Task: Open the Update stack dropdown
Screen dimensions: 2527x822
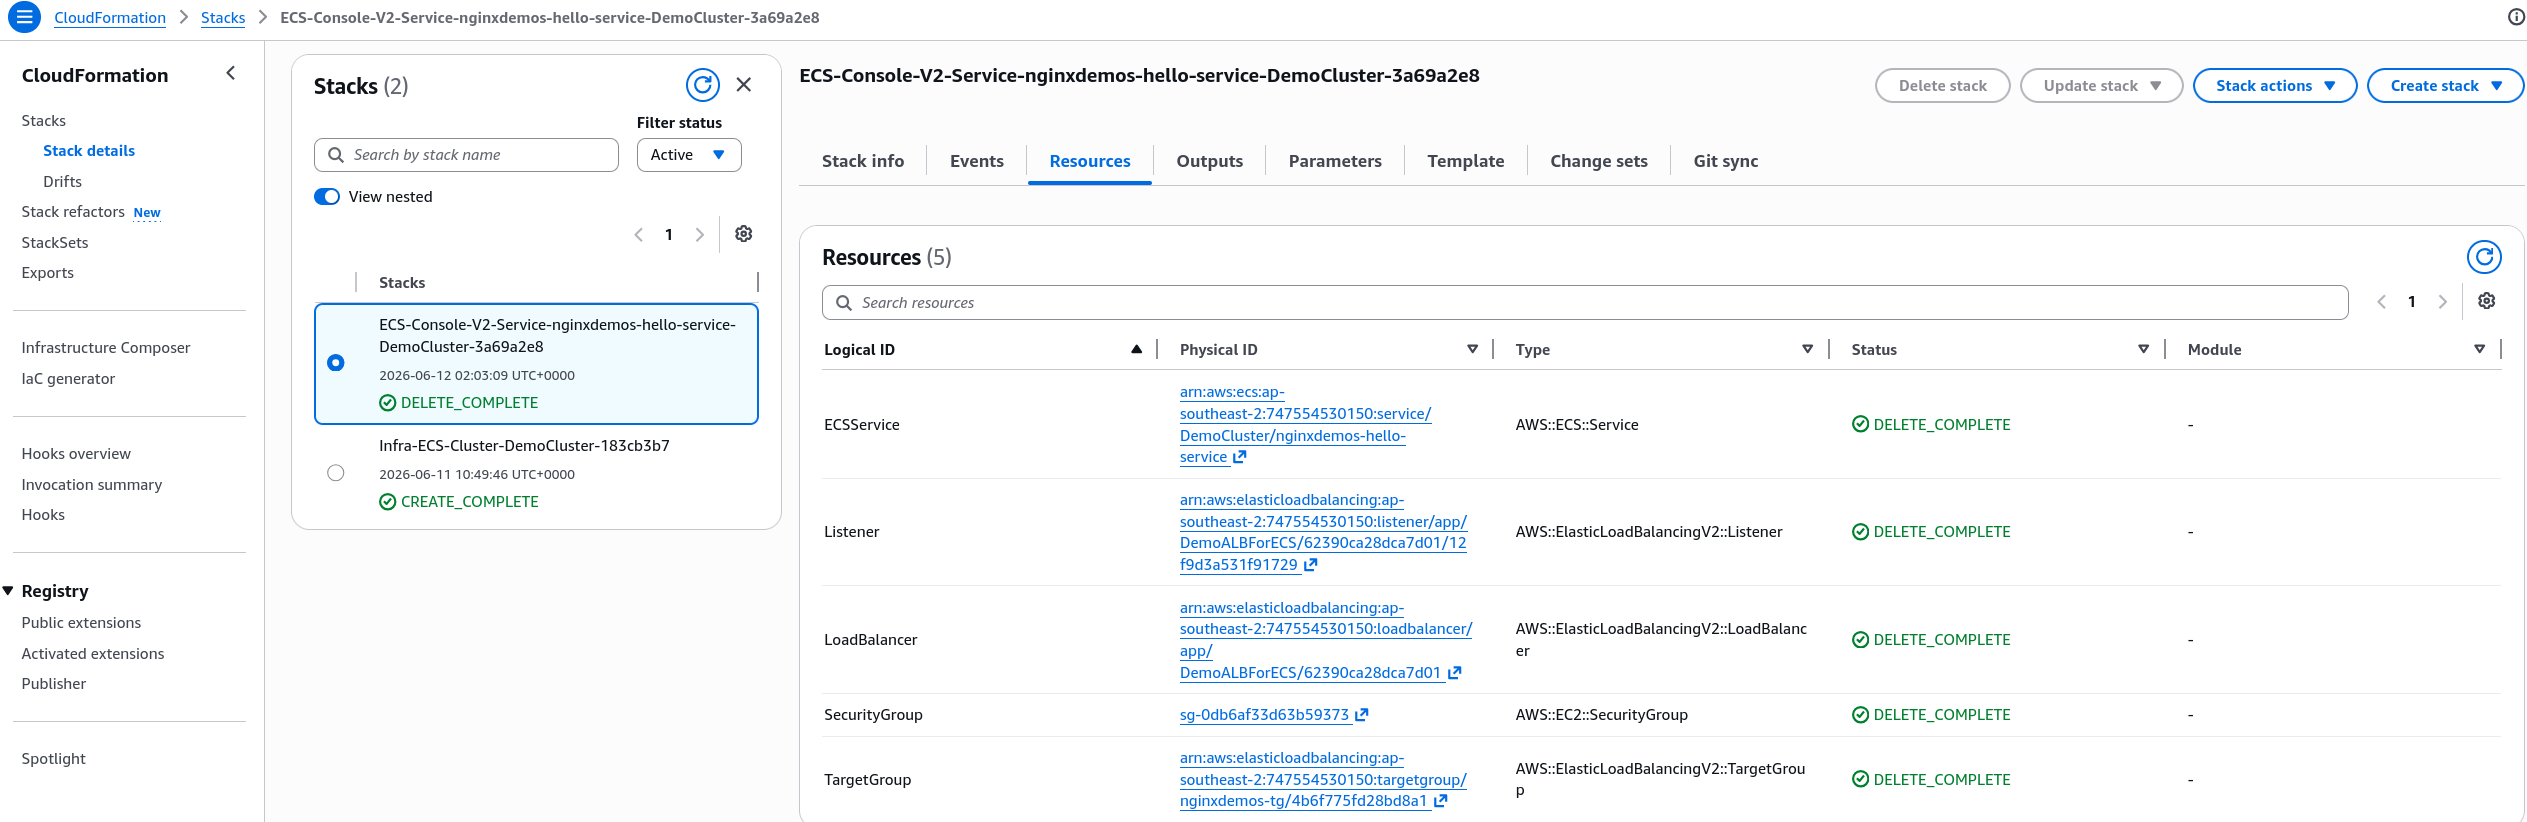Action: click(x=2102, y=86)
